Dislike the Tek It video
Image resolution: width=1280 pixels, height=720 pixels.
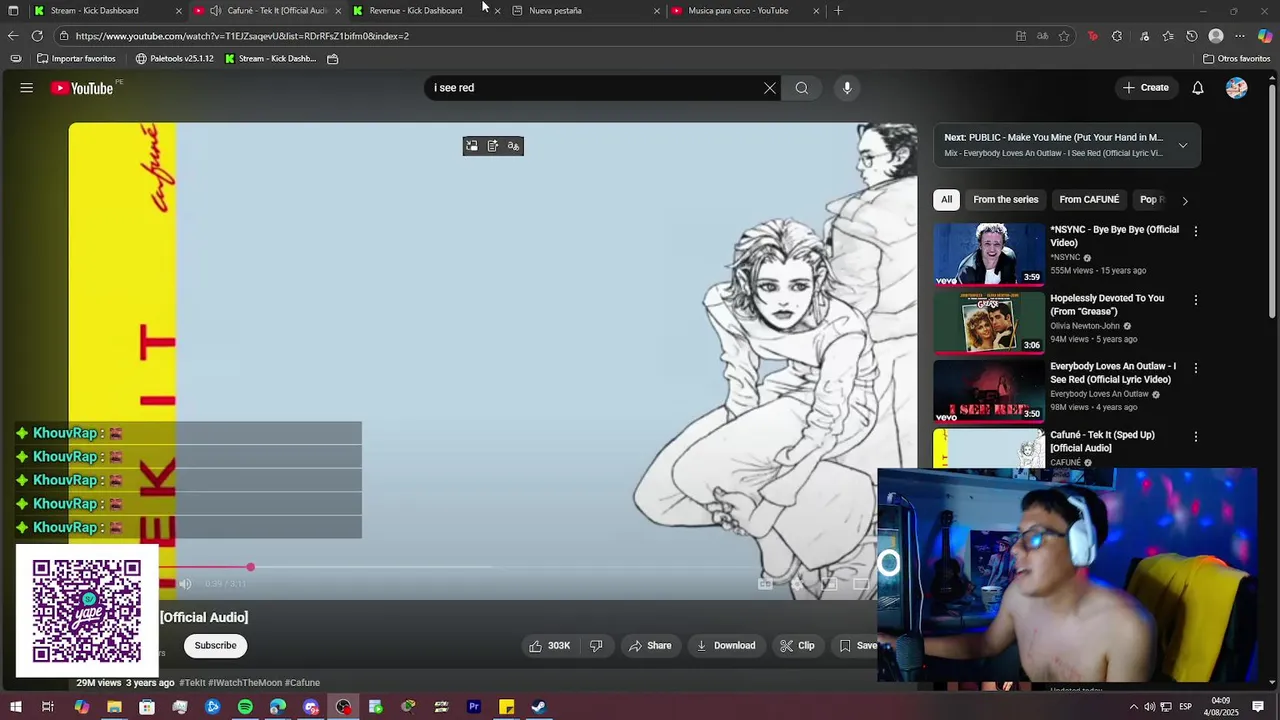coord(596,646)
